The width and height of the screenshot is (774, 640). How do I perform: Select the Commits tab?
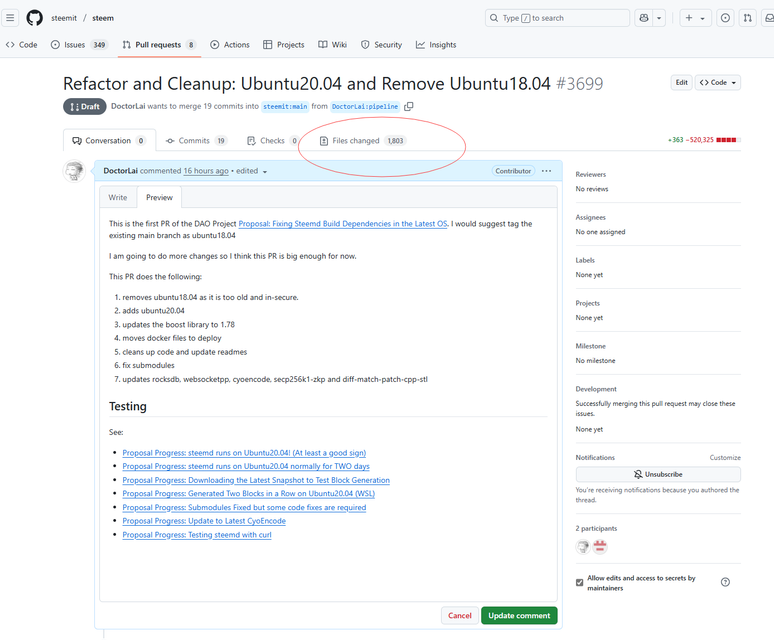coord(196,141)
